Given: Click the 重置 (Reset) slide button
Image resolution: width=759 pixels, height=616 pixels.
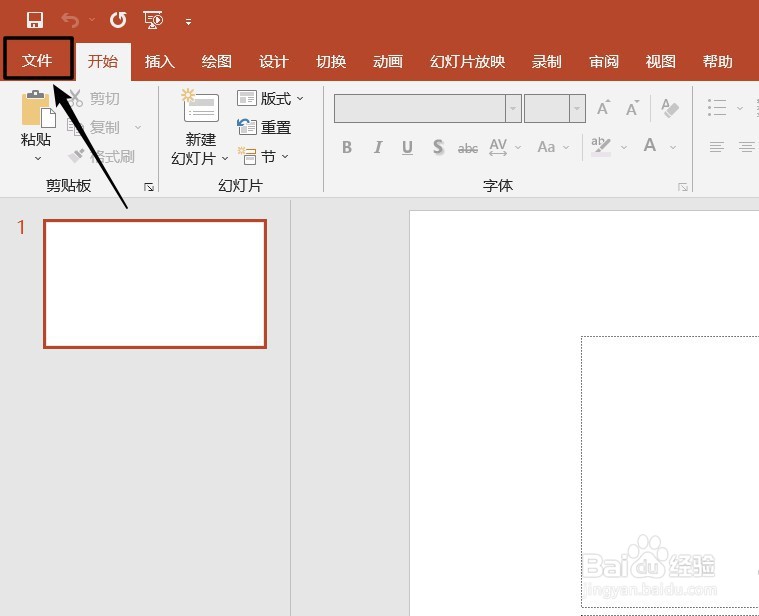Looking at the screenshot, I should [x=264, y=127].
